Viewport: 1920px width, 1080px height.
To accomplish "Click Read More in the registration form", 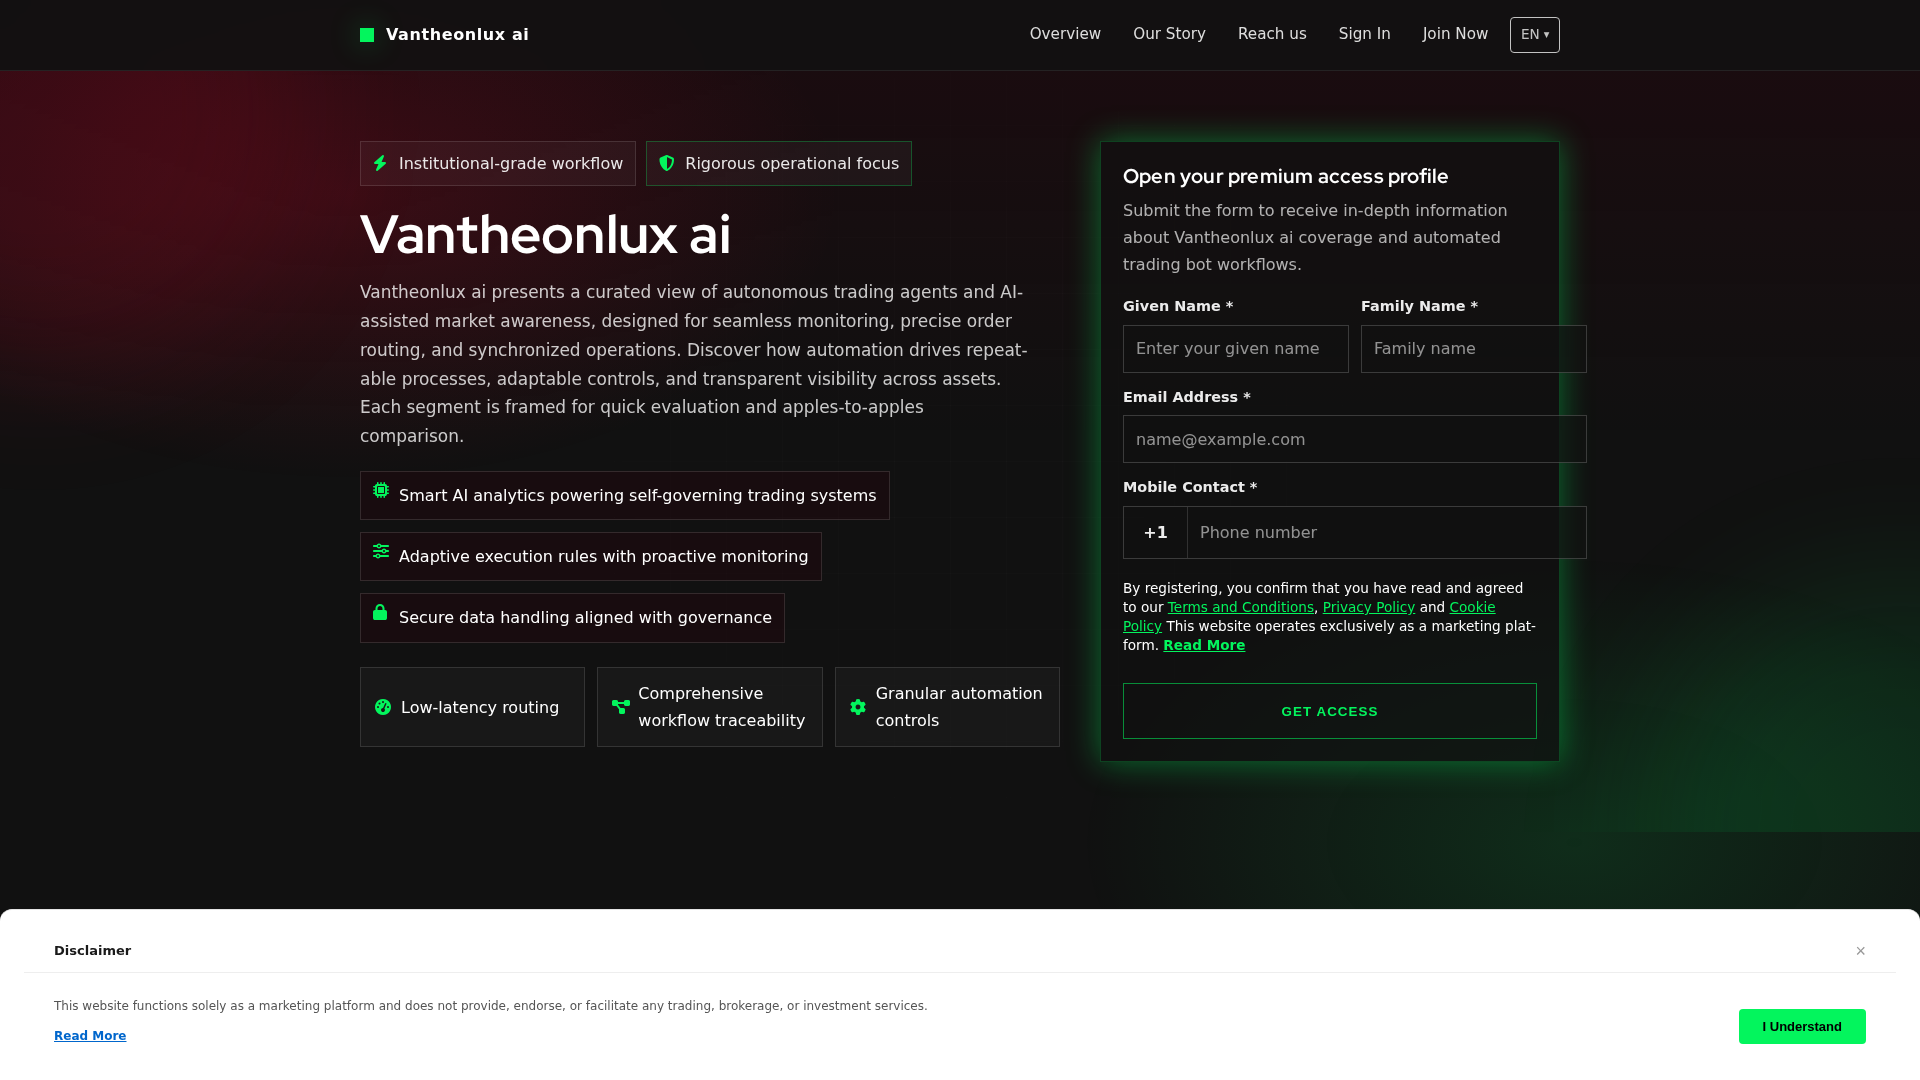I will 1204,645.
